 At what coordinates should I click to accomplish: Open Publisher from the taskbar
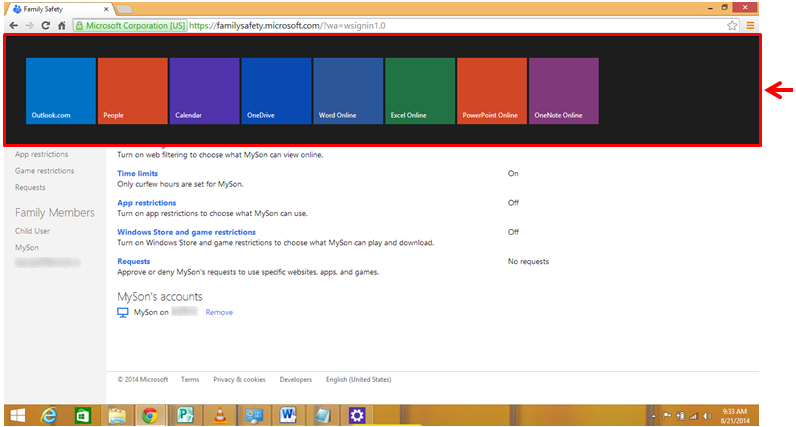tap(185, 415)
